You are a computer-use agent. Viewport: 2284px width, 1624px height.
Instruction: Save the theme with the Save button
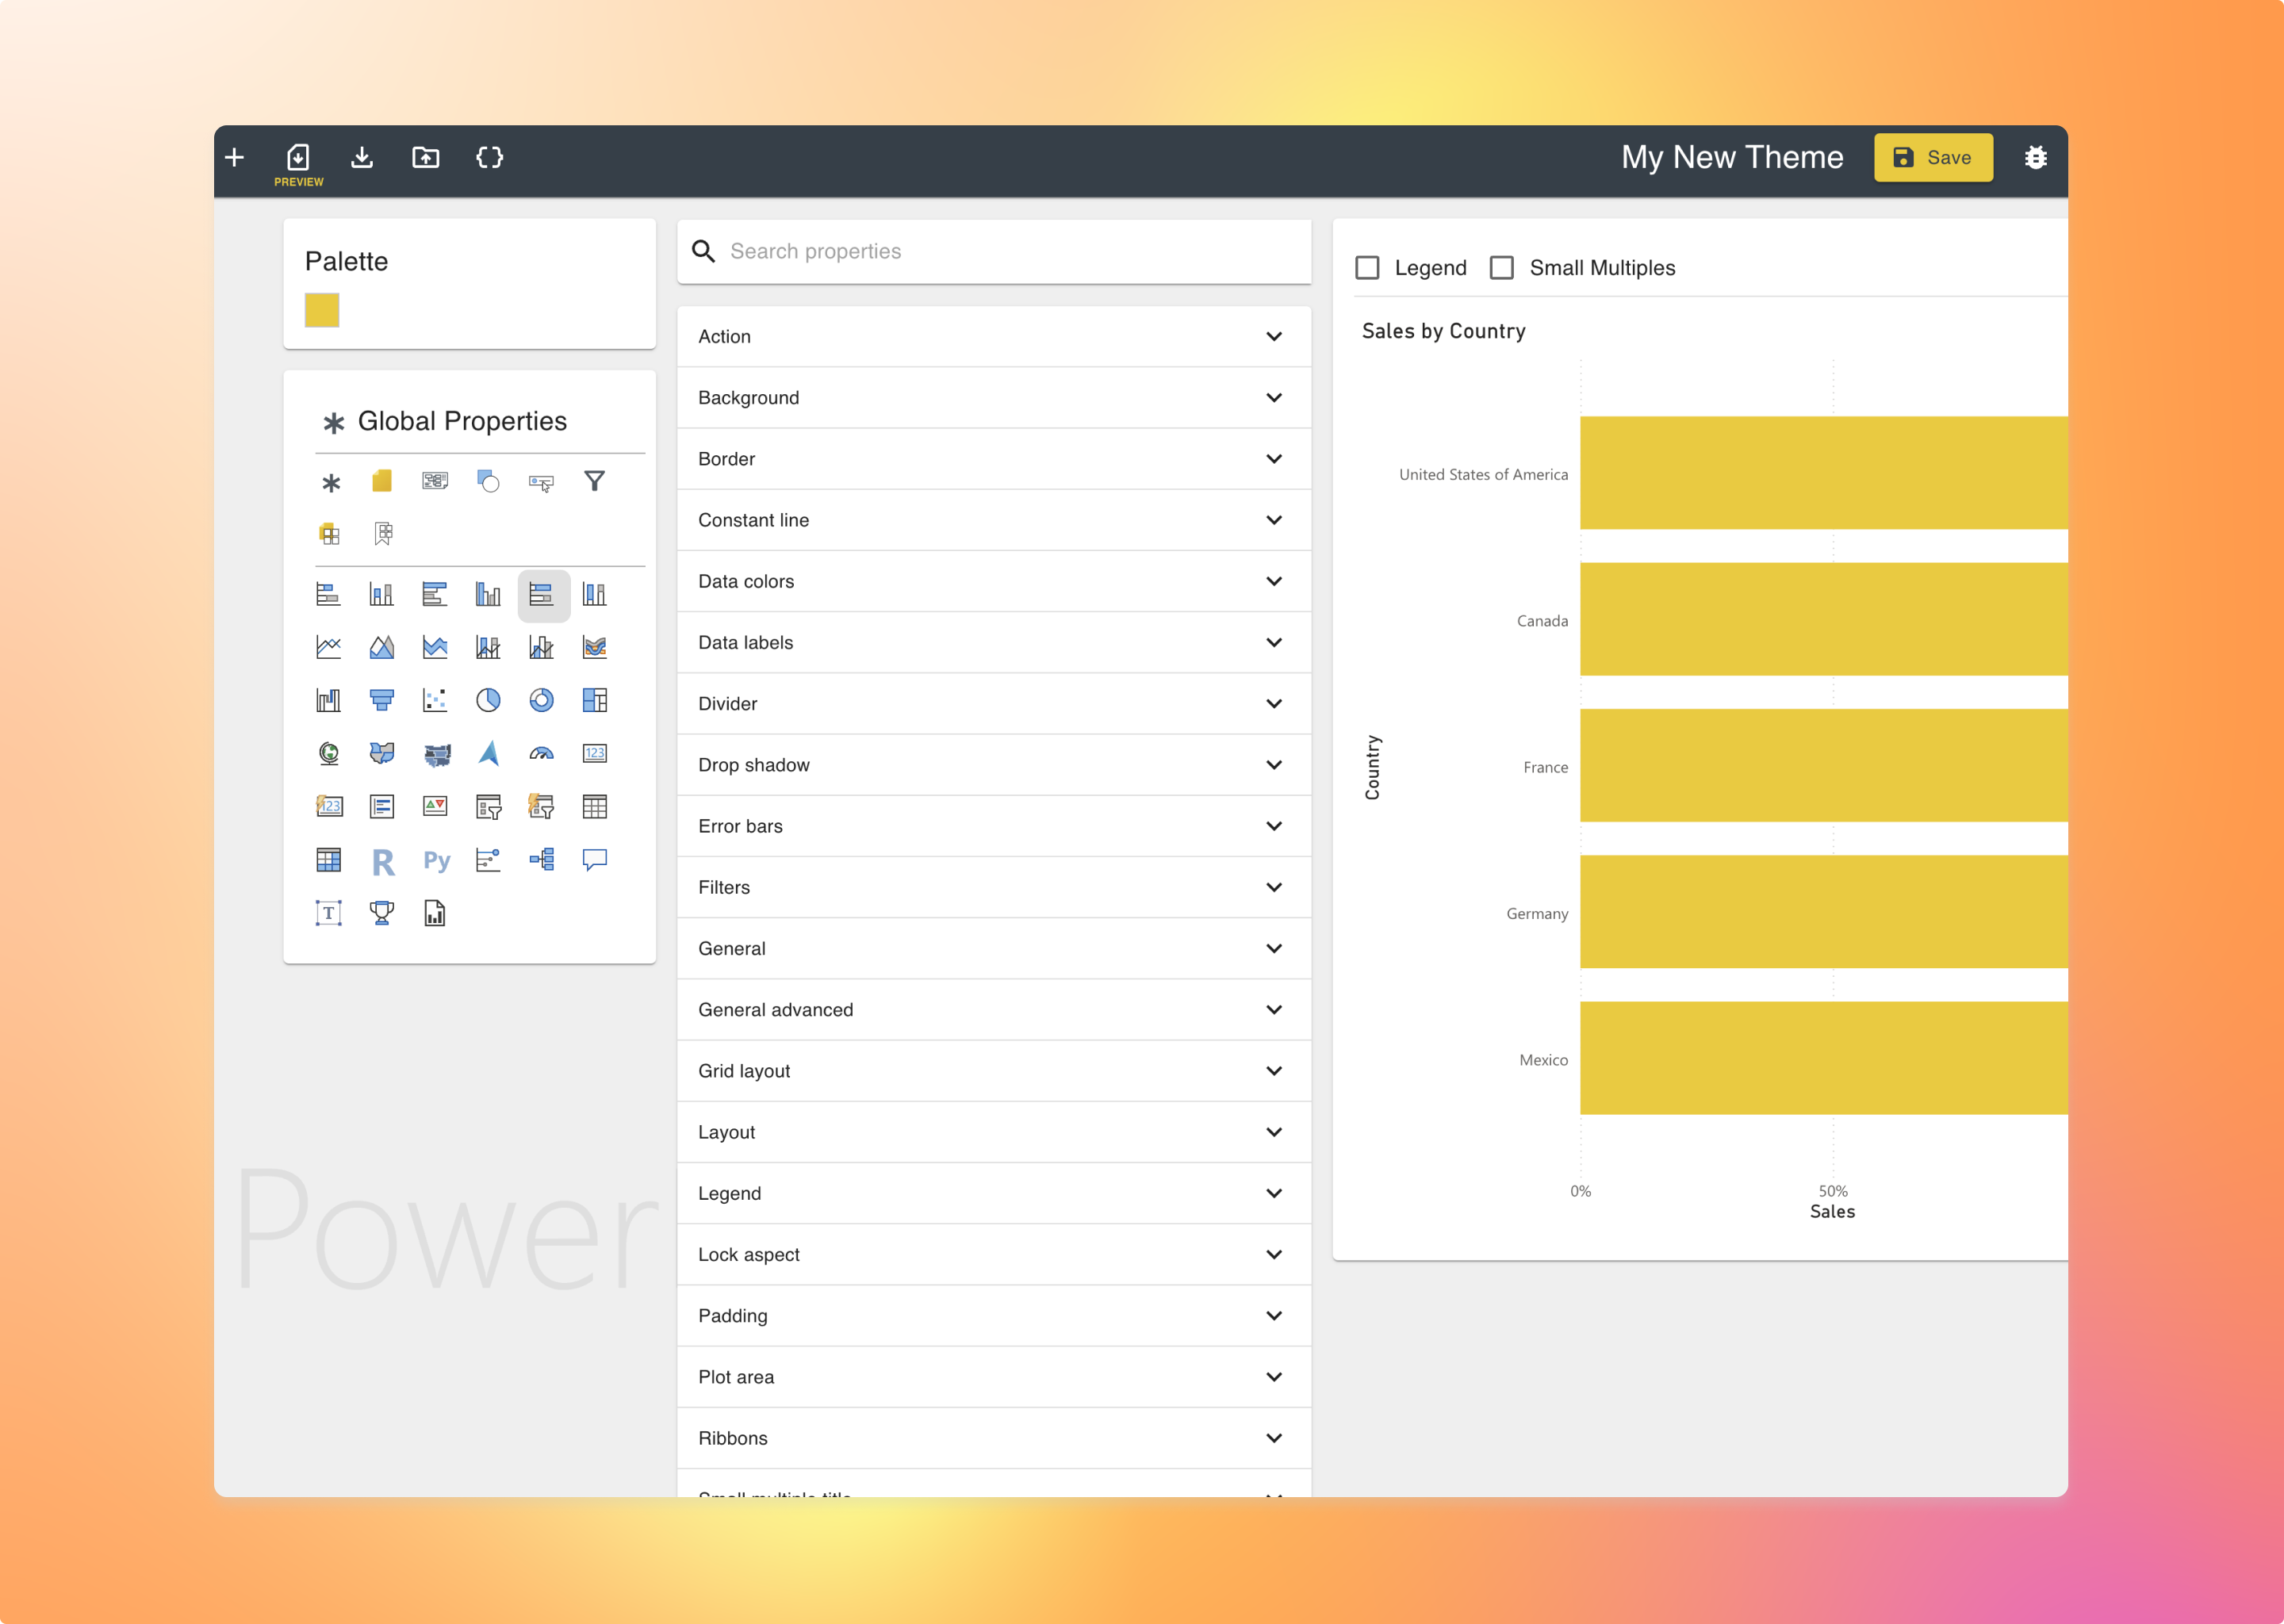point(1933,158)
